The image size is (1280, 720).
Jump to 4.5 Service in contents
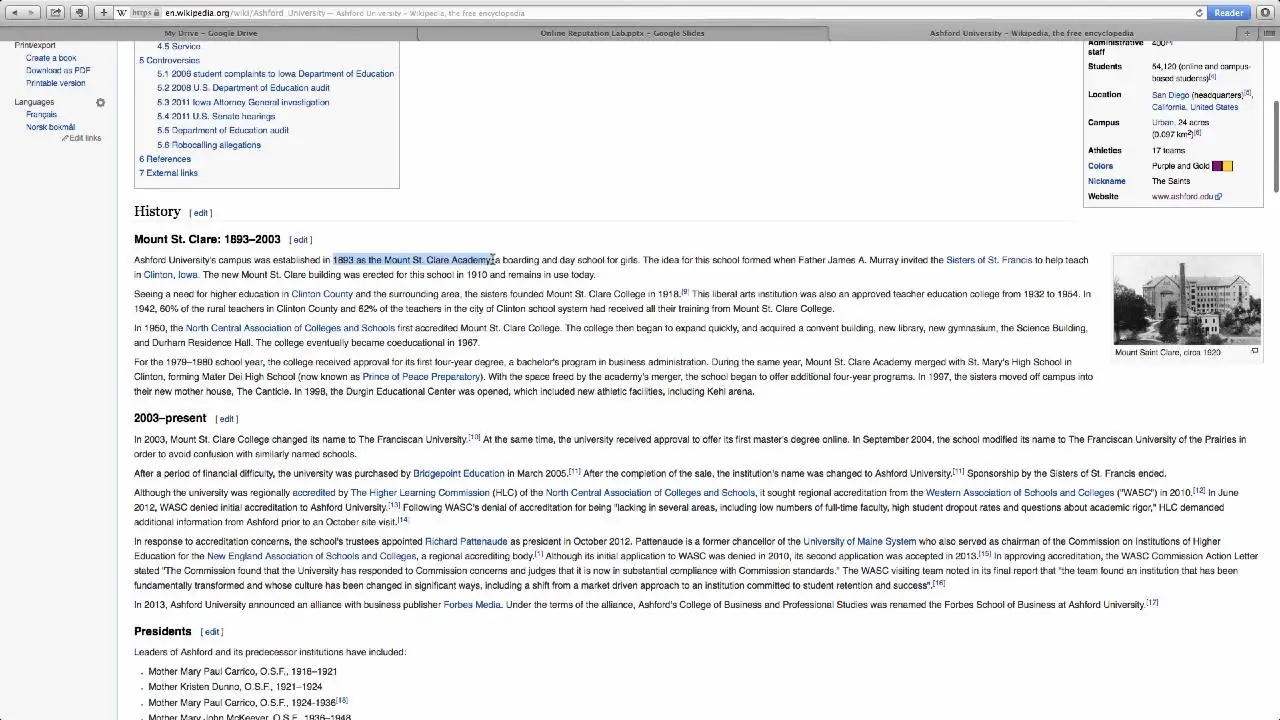[178, 46]
